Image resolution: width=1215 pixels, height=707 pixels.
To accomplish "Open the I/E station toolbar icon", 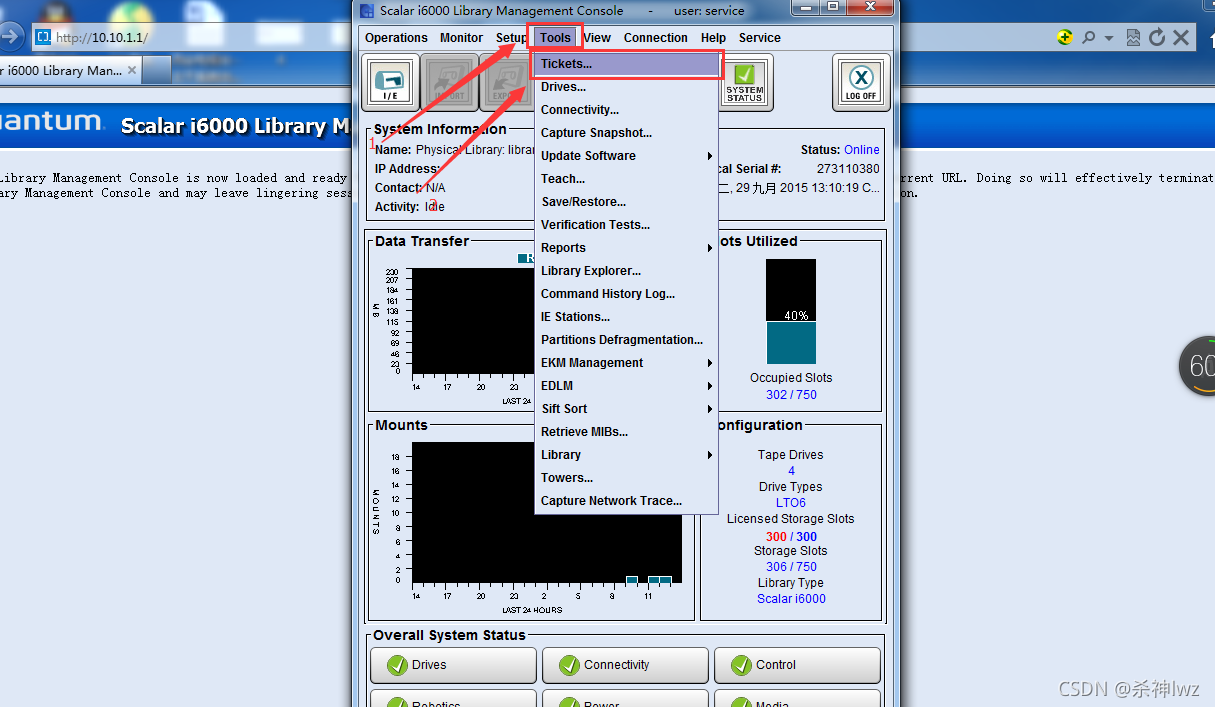I will click(390, 82).
